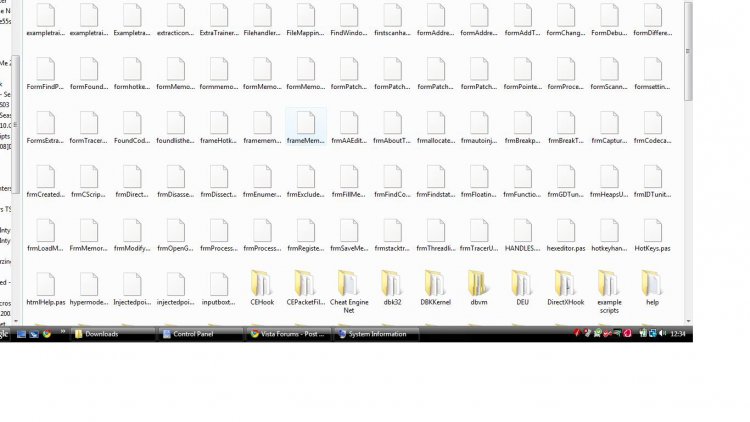Select the frmHeapsU... file icon
The height and width of the screenshot is (422, 750).
coord(609,177)
